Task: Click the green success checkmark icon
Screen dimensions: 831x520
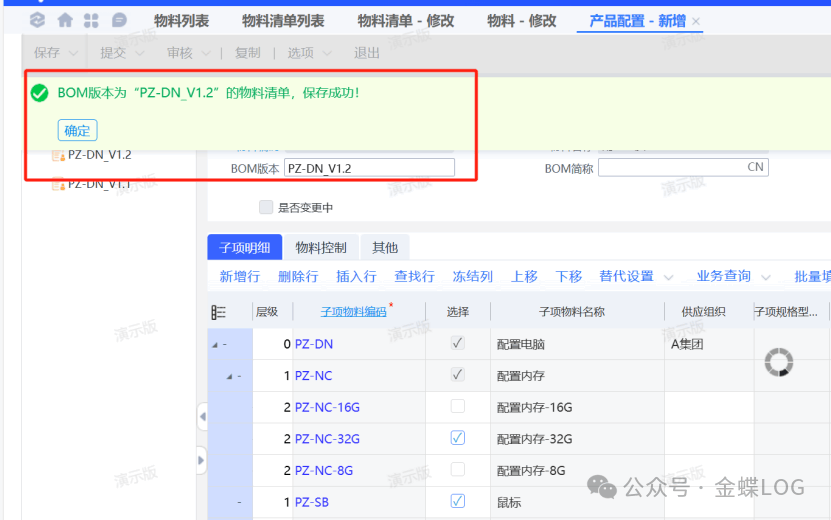Action: coord(39,93)
